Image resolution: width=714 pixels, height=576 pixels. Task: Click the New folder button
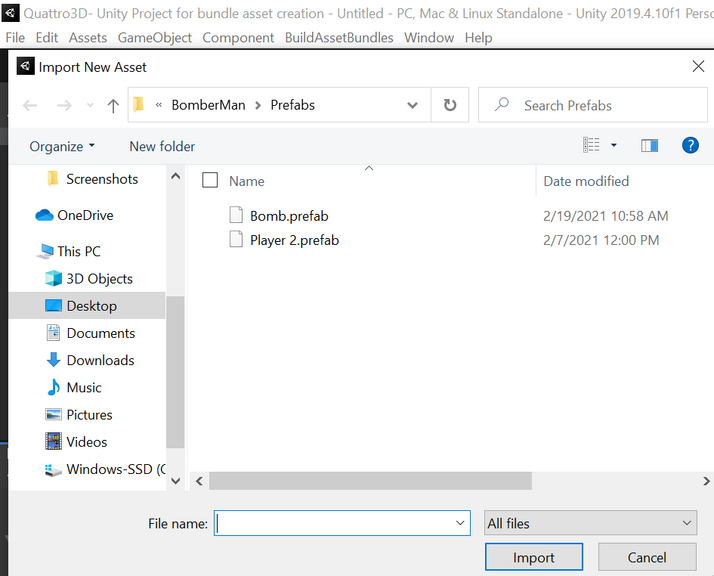[x=162, y=146]
